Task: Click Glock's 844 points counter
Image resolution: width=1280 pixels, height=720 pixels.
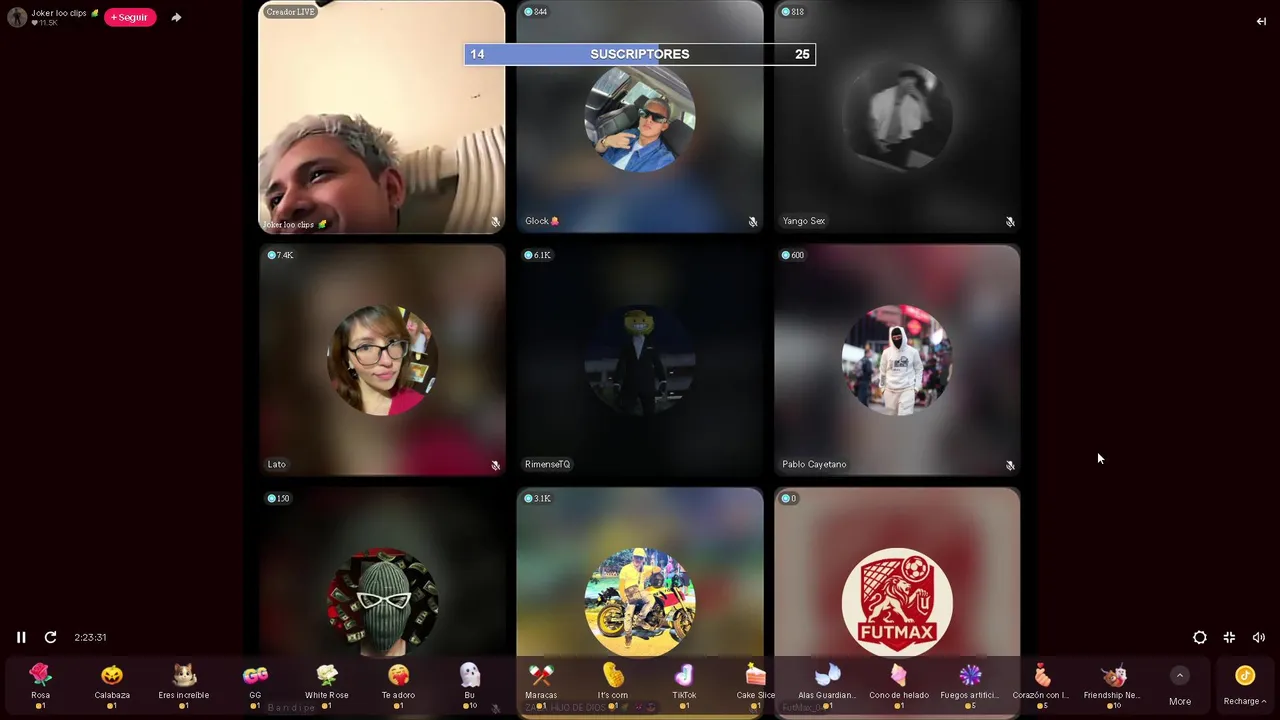Action: pos(536,12)
